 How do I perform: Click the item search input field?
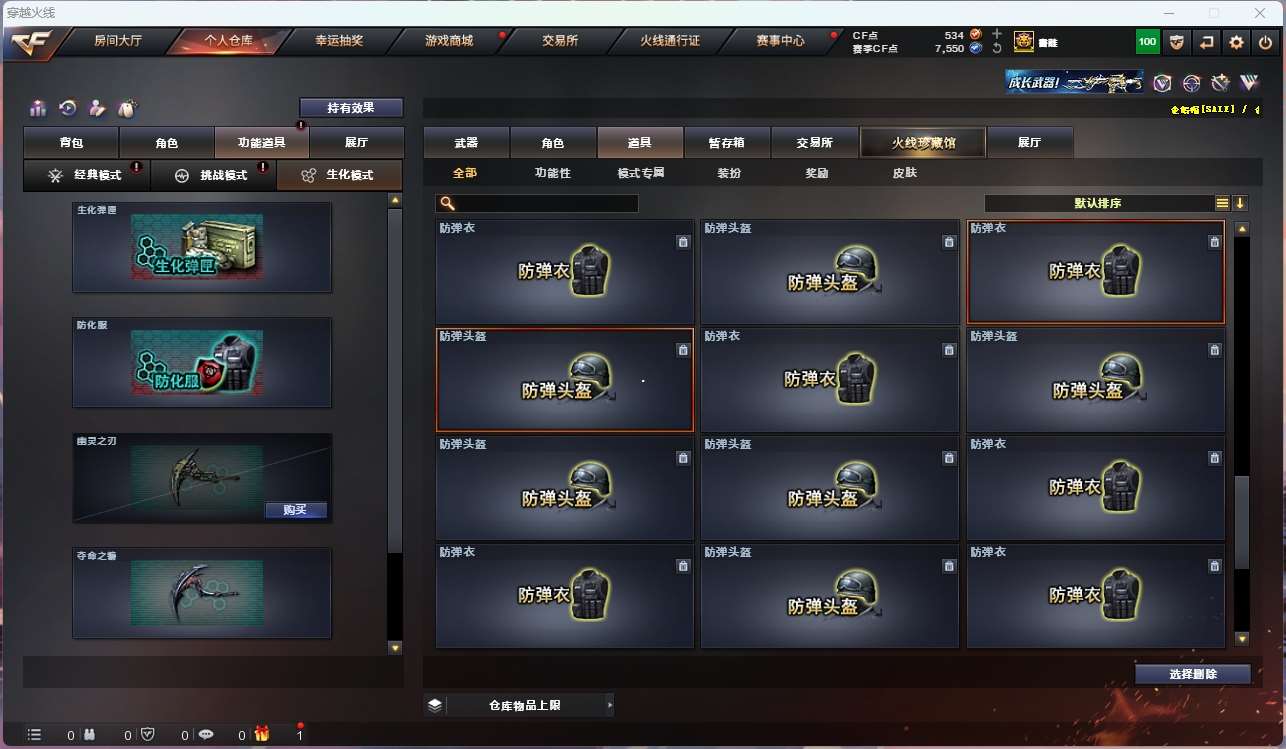tap(537, 203)
